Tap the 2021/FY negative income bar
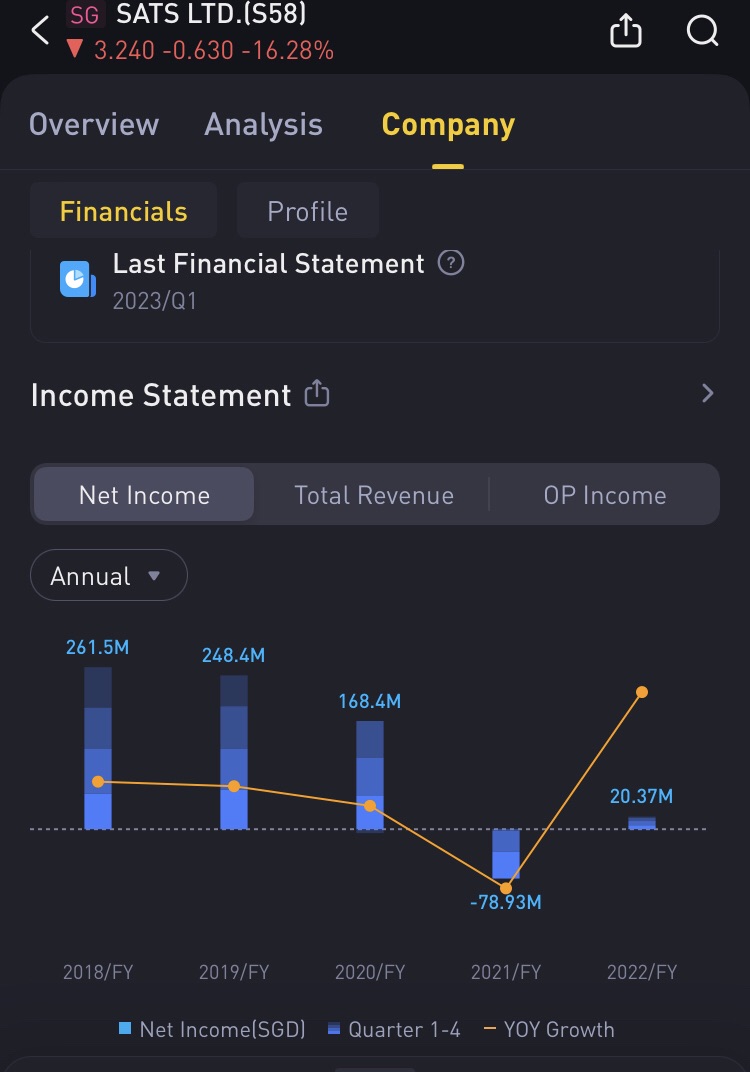Screen dimensions: 750x1072 point(506,853)
